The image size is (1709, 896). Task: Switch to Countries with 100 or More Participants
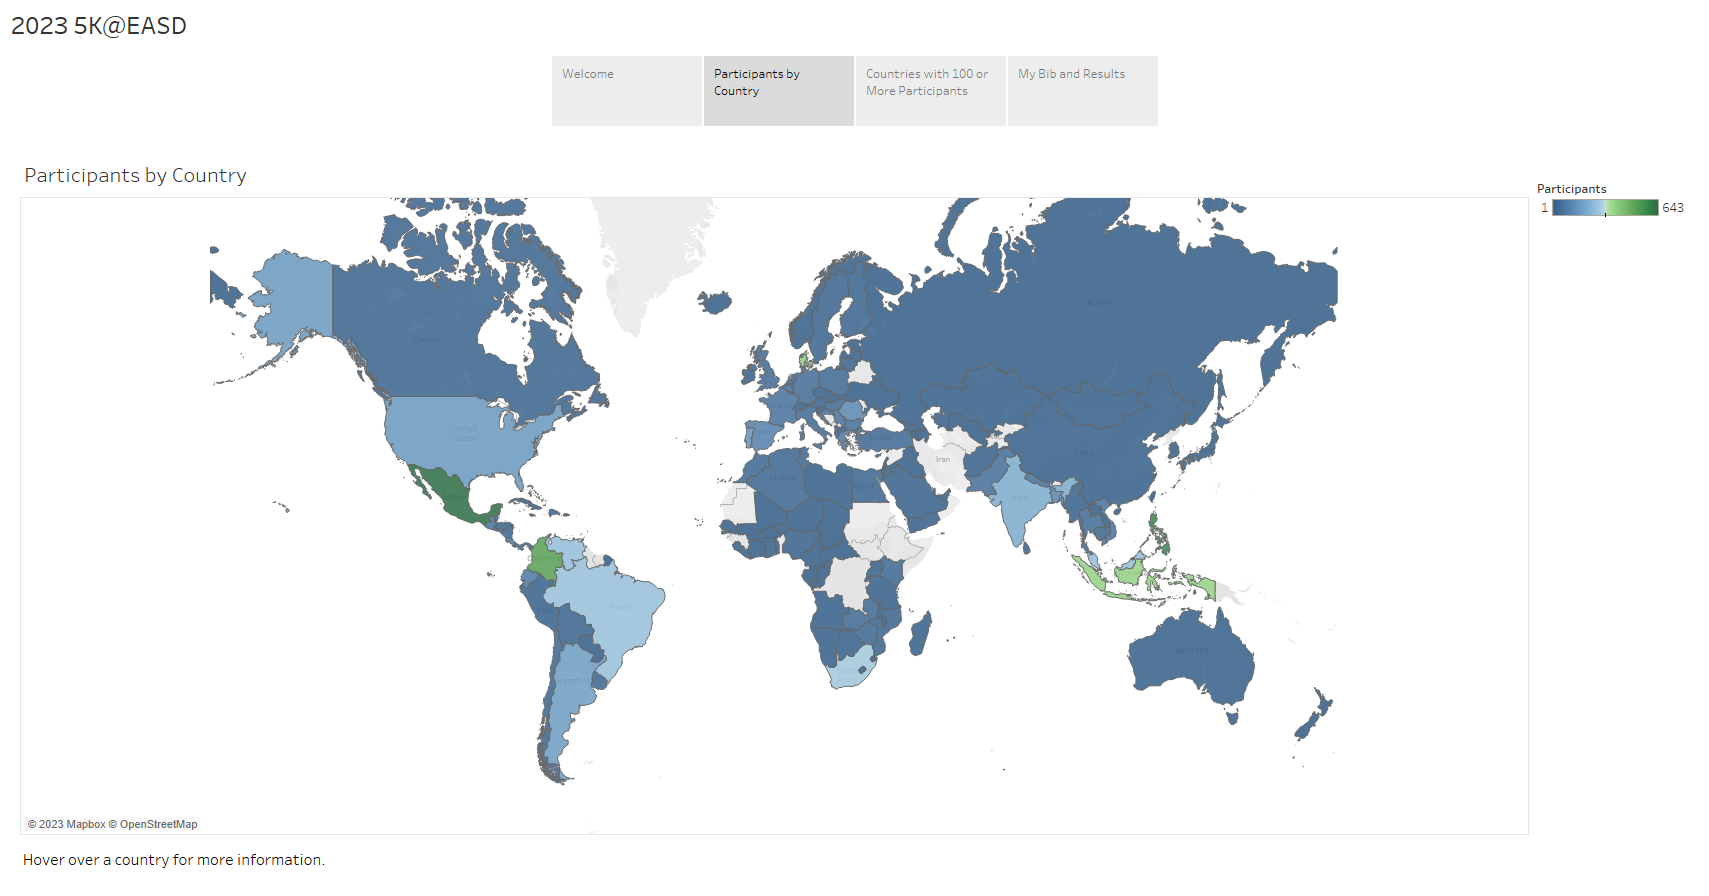pyautogui.click(x=930, y=90)
